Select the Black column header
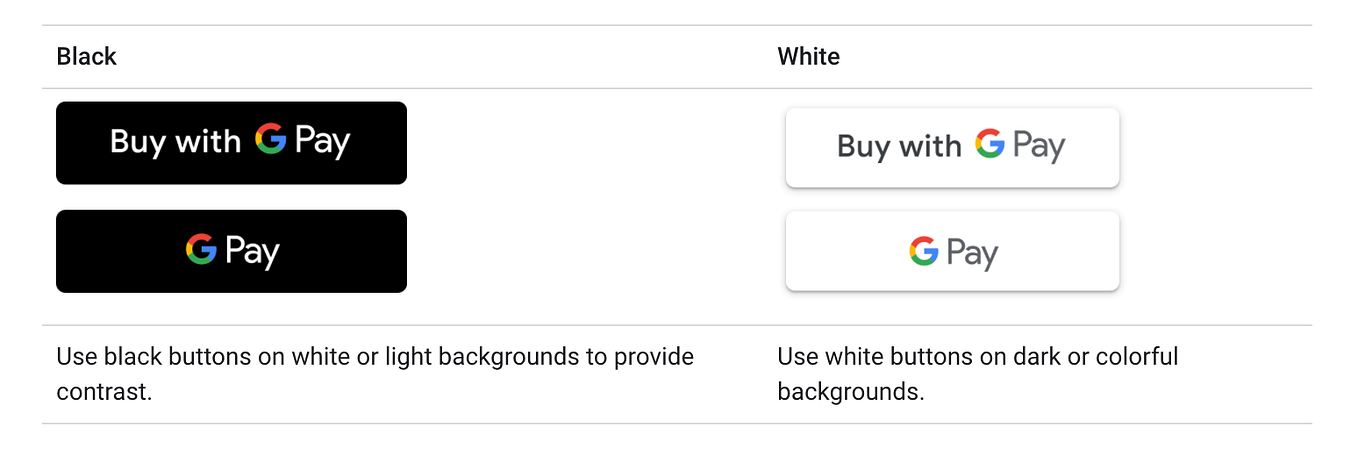Screen dimensions: 1358x461 tap(86, 57)
